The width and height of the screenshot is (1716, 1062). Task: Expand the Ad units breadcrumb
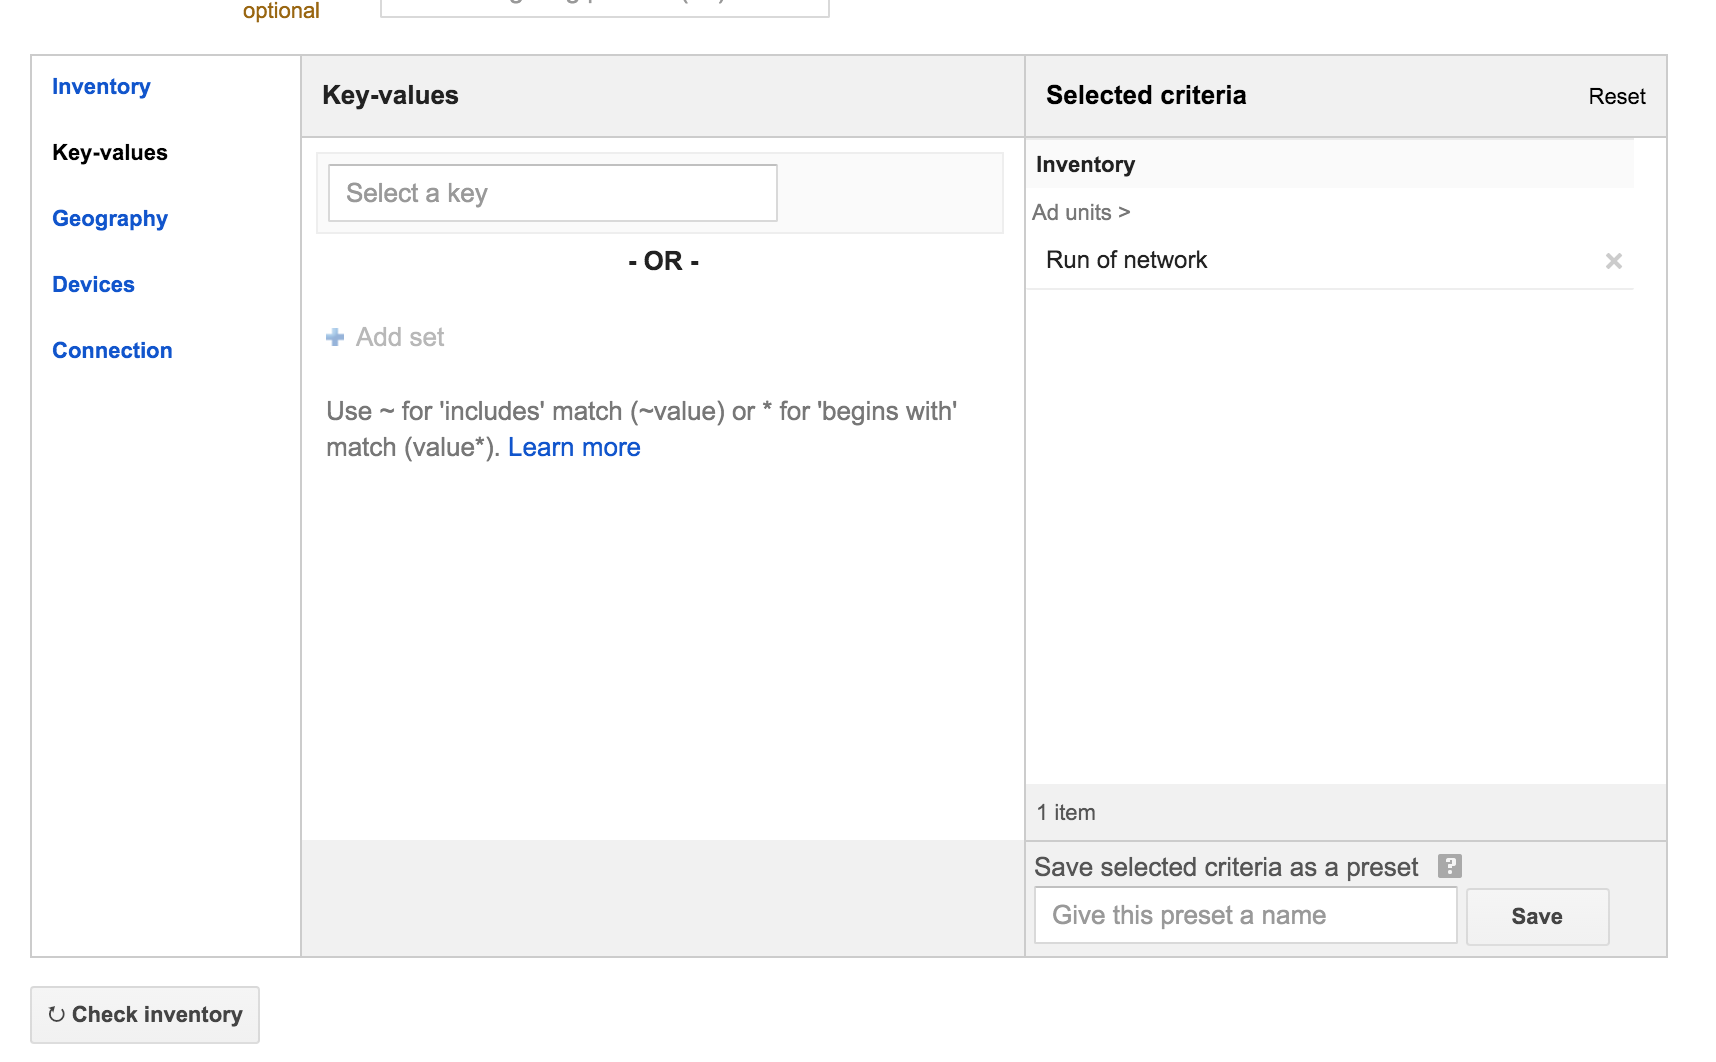[1080, 213]
